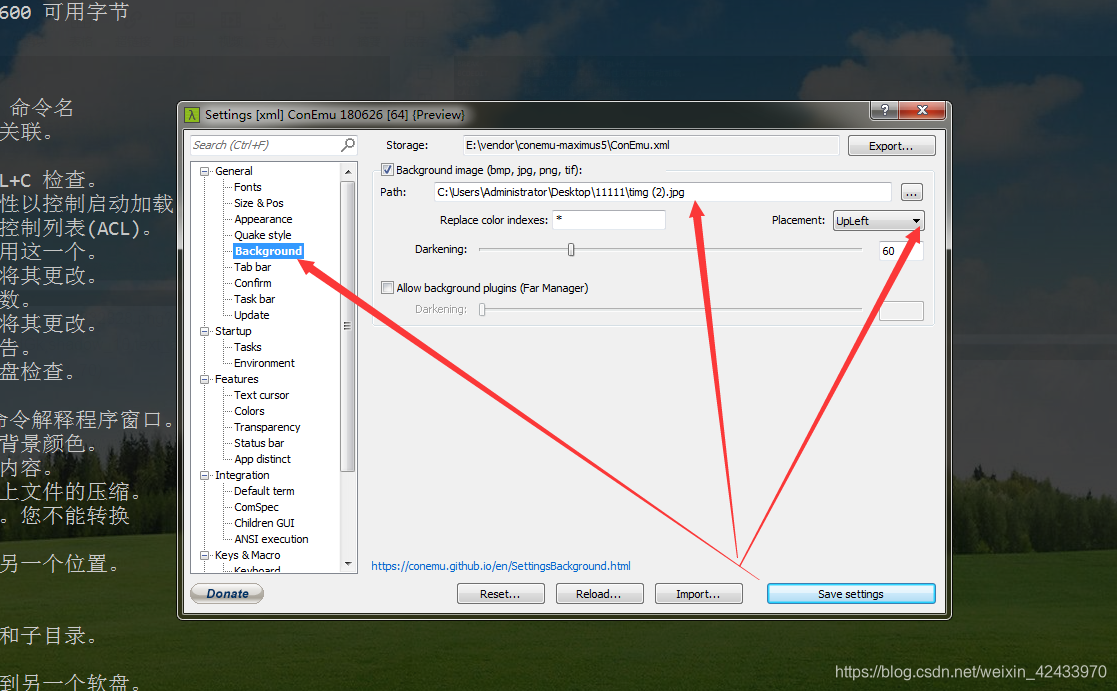1117x691 pixels.
Task: Collapse the Startup tree node
Action: (204, 331)
